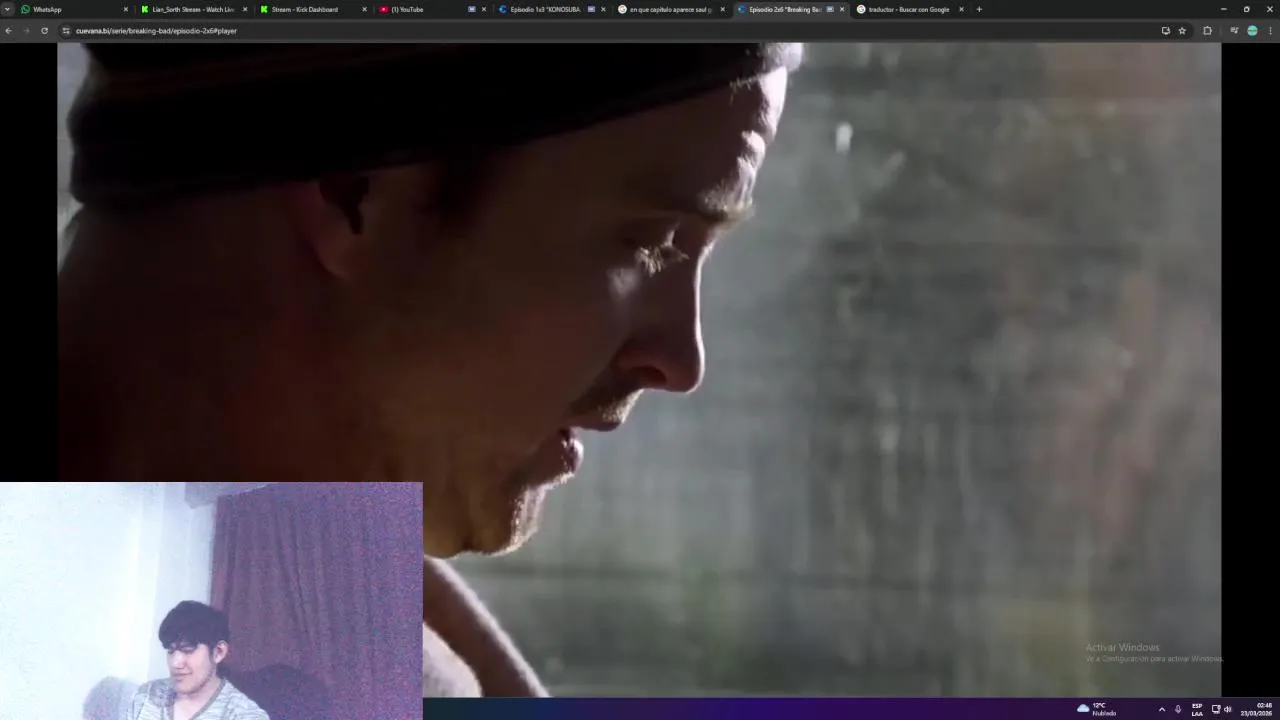The image size is (1280, 720).
Task: Close the traductor Google search tab
Action: pos(961,9)
